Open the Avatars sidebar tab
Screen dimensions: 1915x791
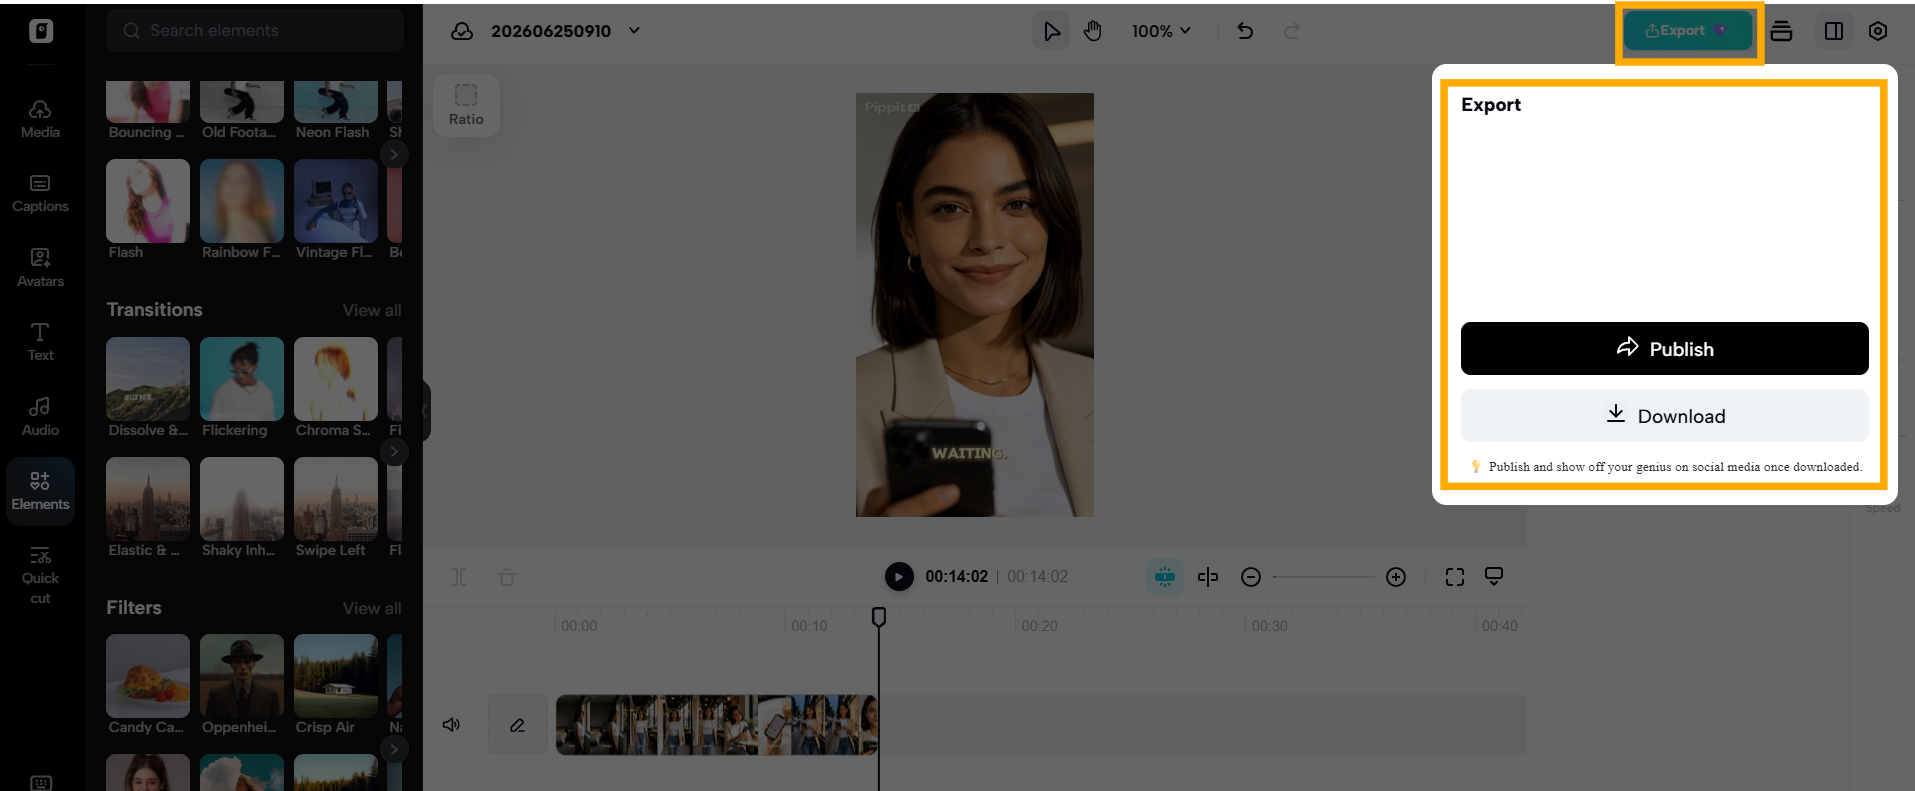tap(40, 268)
